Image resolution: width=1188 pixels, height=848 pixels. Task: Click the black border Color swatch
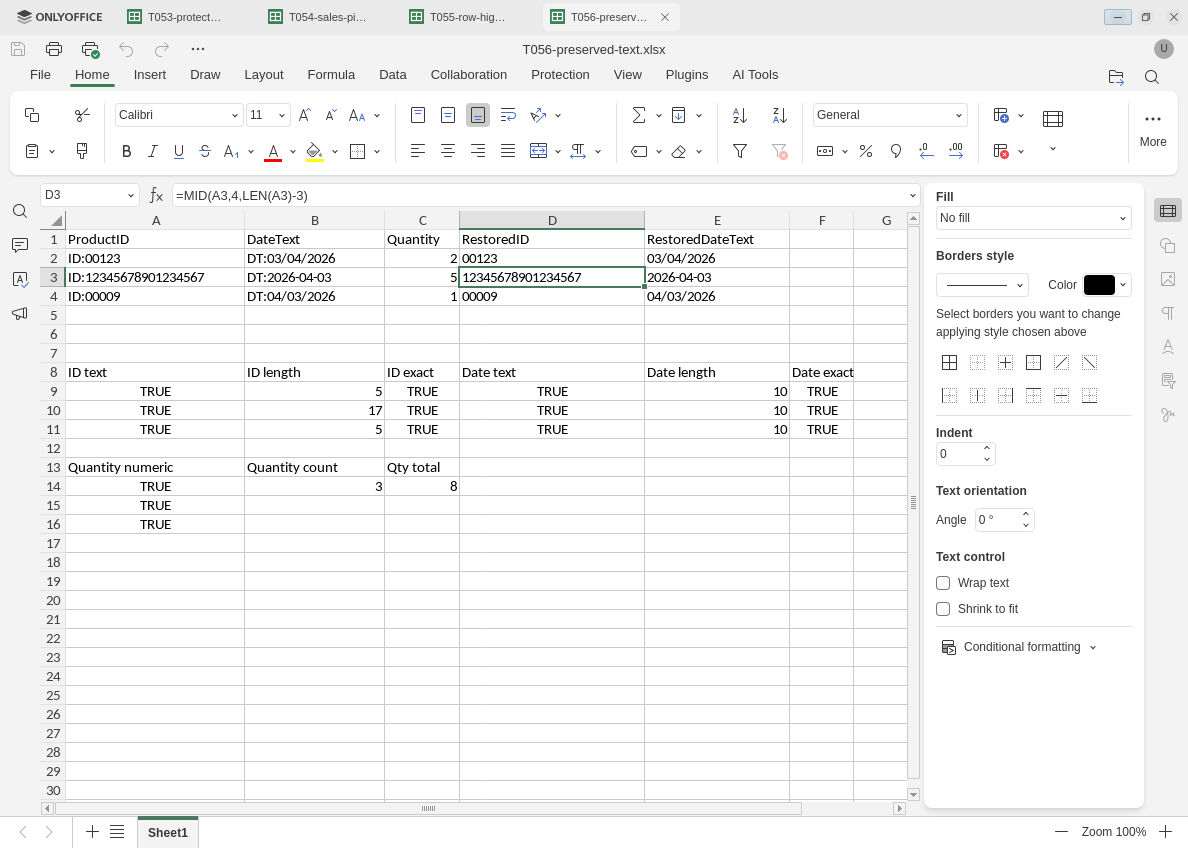point(1099,285)
